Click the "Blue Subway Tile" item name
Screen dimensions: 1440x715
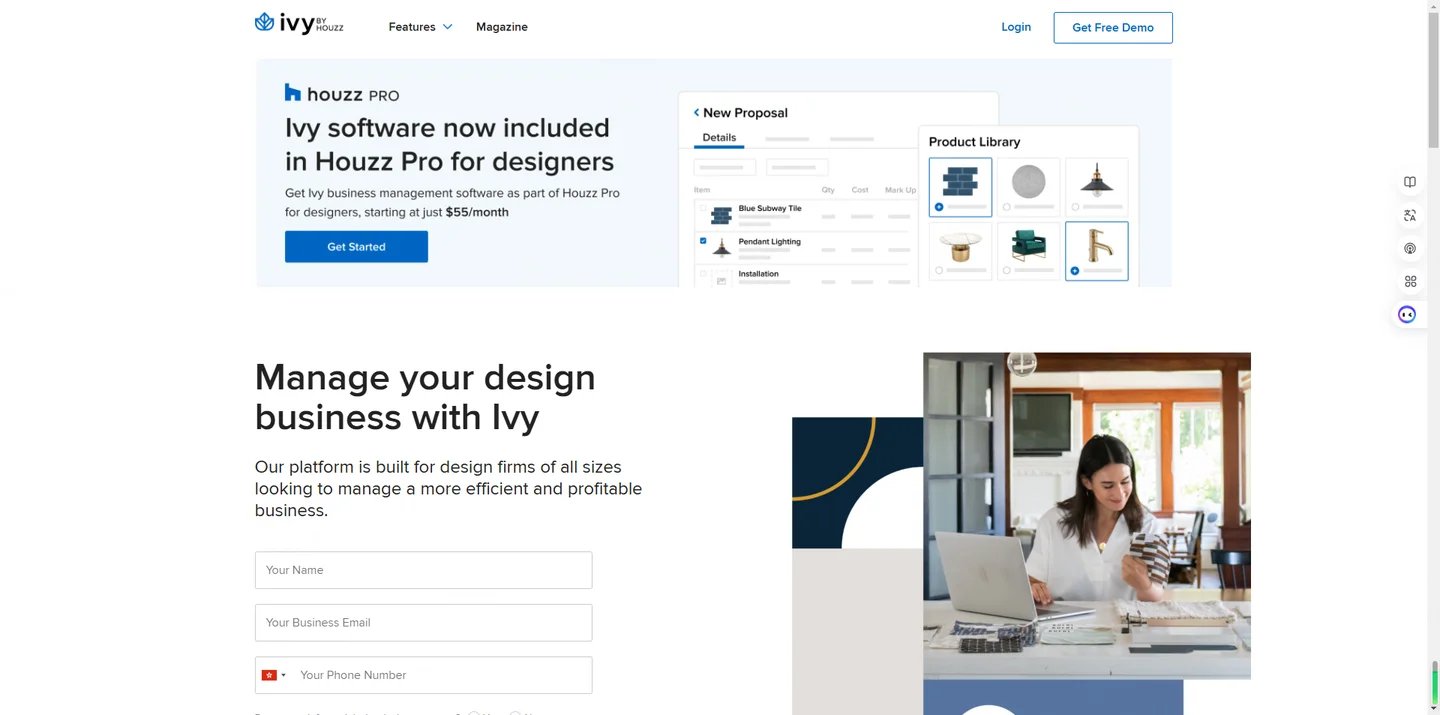[x=770, y=208]
